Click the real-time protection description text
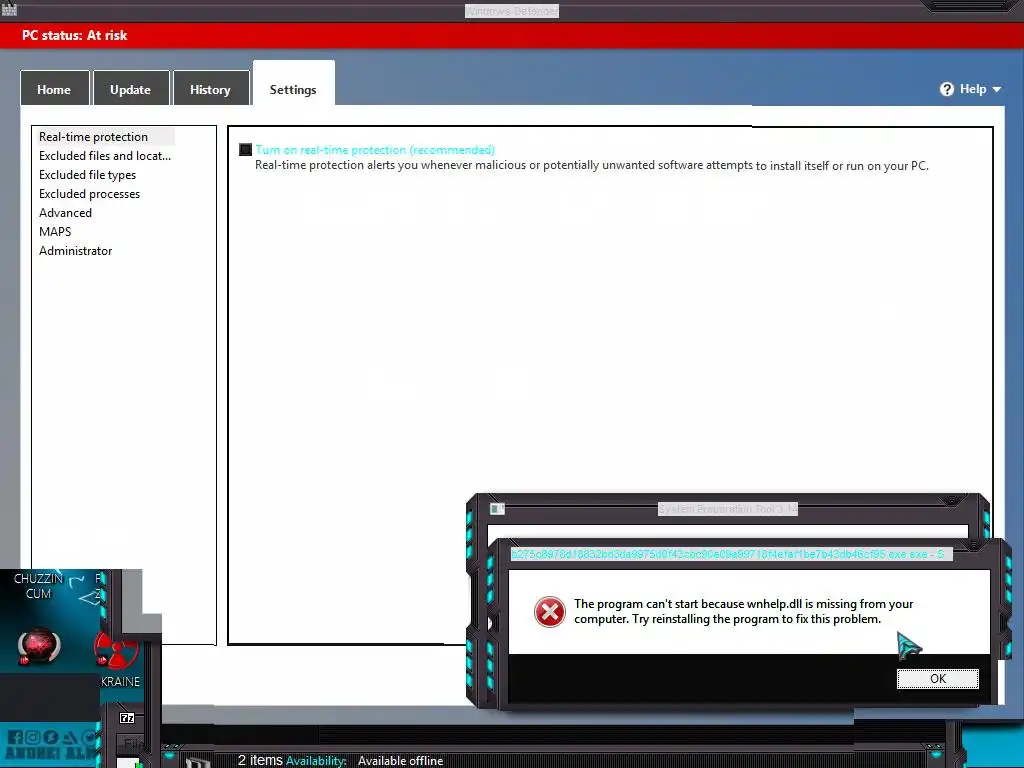This screenshot has height=768, width=1024. (x=592, y=165)
